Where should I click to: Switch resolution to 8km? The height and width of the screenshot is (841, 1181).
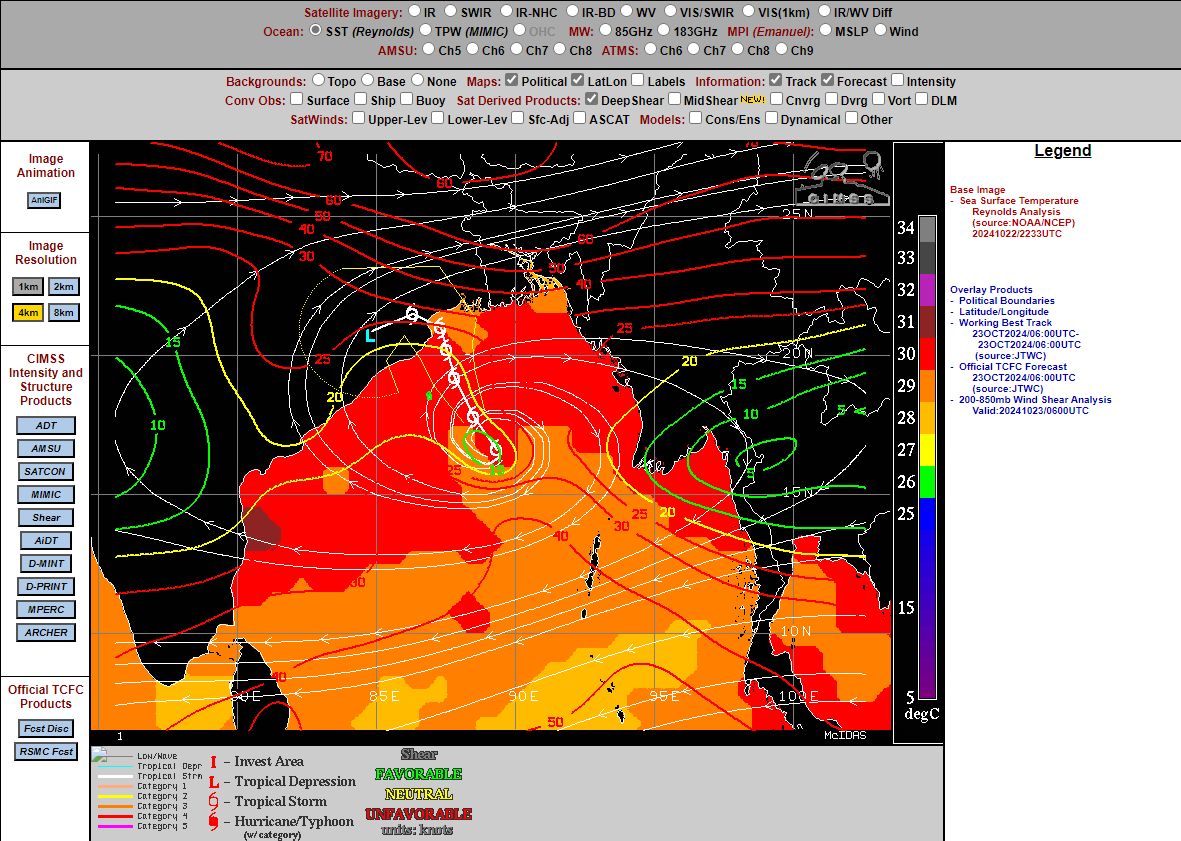click(63, 312)
